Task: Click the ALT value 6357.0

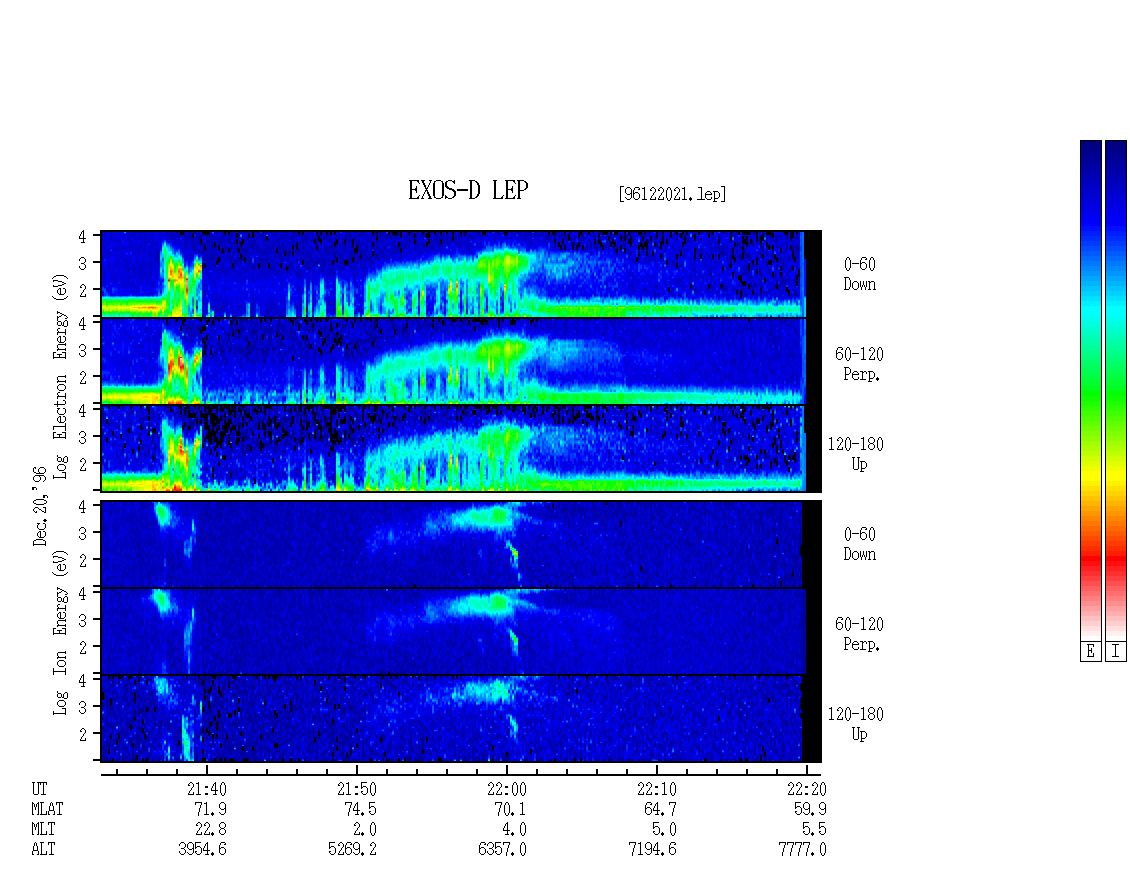Action: coord(502,850)
